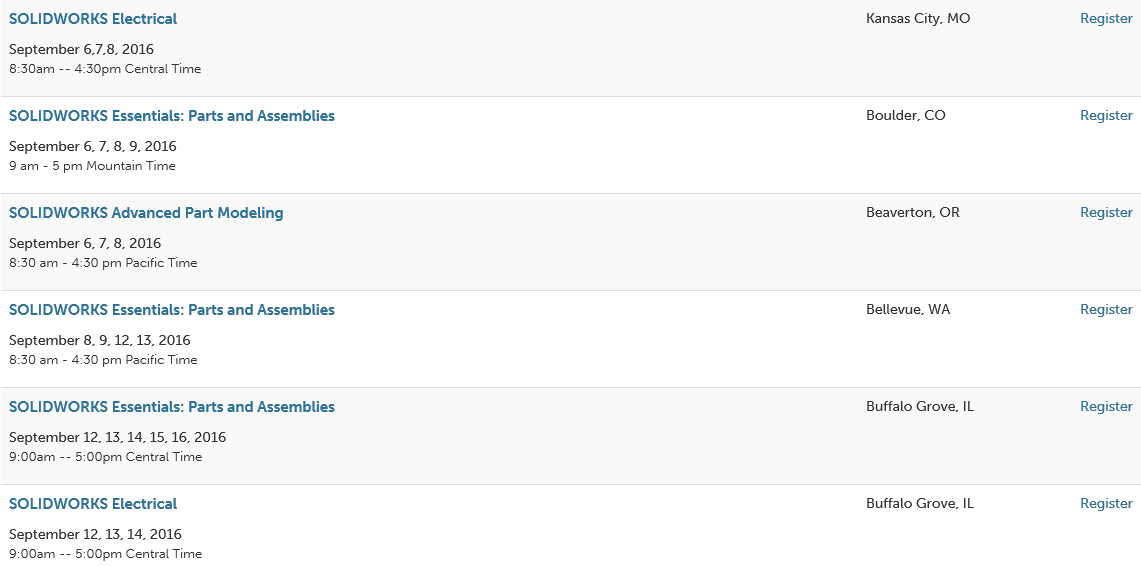Viewport: 1141px width, 566px height.
Task: Click the September 12, 13, 14, 15, 16 date text
Action: coord(118,438)
